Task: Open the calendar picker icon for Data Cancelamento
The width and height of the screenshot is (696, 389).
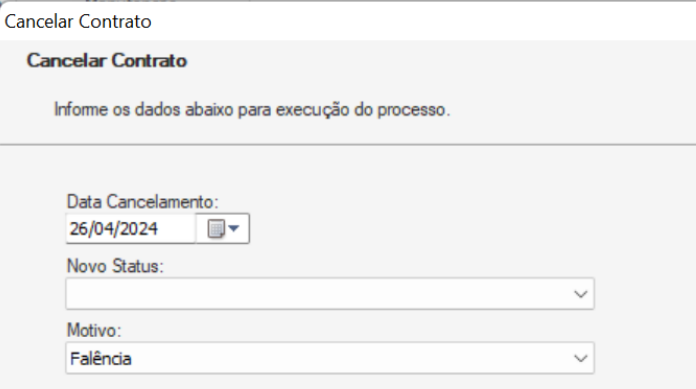Action: 216,229
